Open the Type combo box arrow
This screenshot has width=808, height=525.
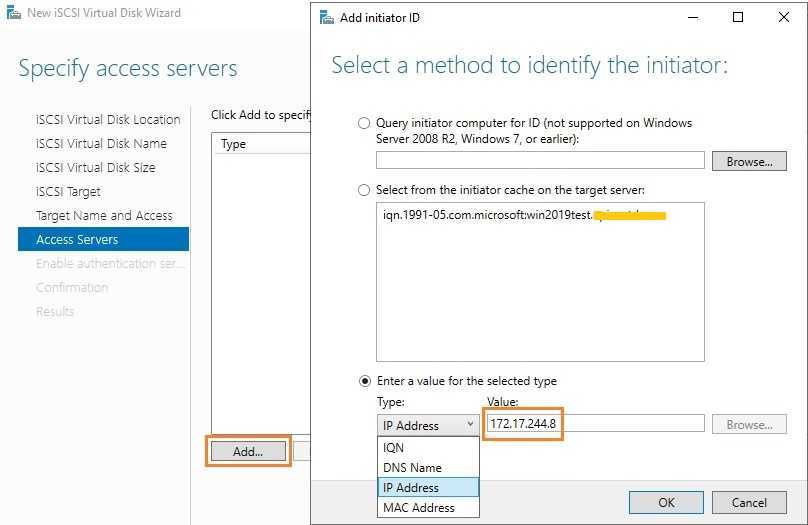[470, 425]
